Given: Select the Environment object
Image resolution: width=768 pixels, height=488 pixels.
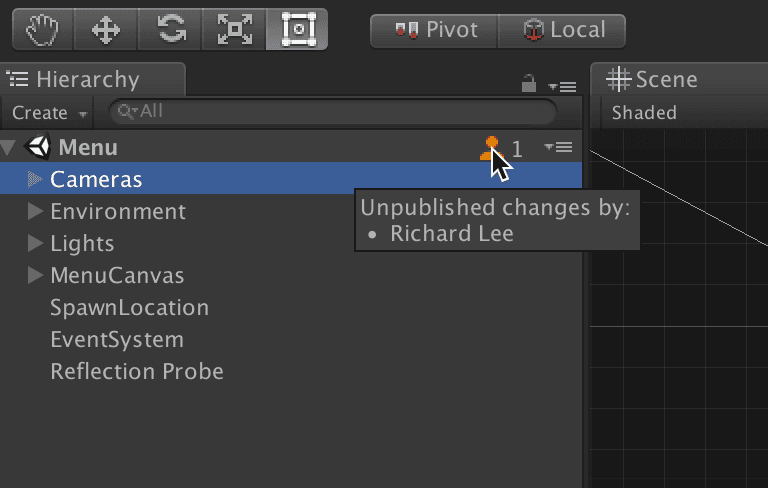Looking at the screenshot, I should 118,211.
